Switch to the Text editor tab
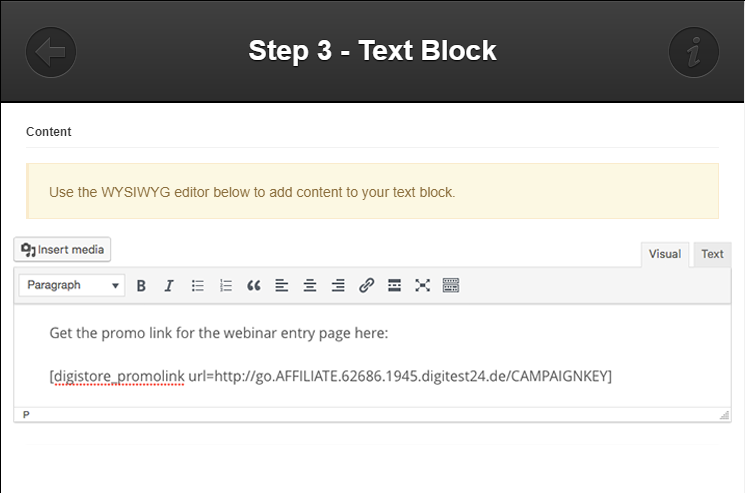The width and height of the screenshot is (745, 493). [712, 254]
